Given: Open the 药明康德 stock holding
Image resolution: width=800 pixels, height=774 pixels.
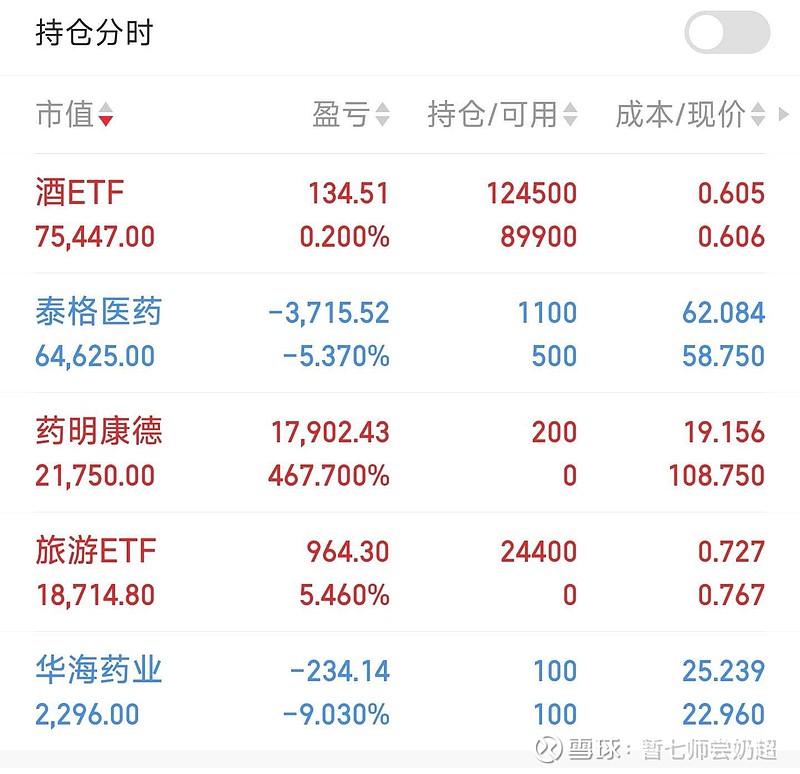Looking at the screenshot, I should (98, 431).
